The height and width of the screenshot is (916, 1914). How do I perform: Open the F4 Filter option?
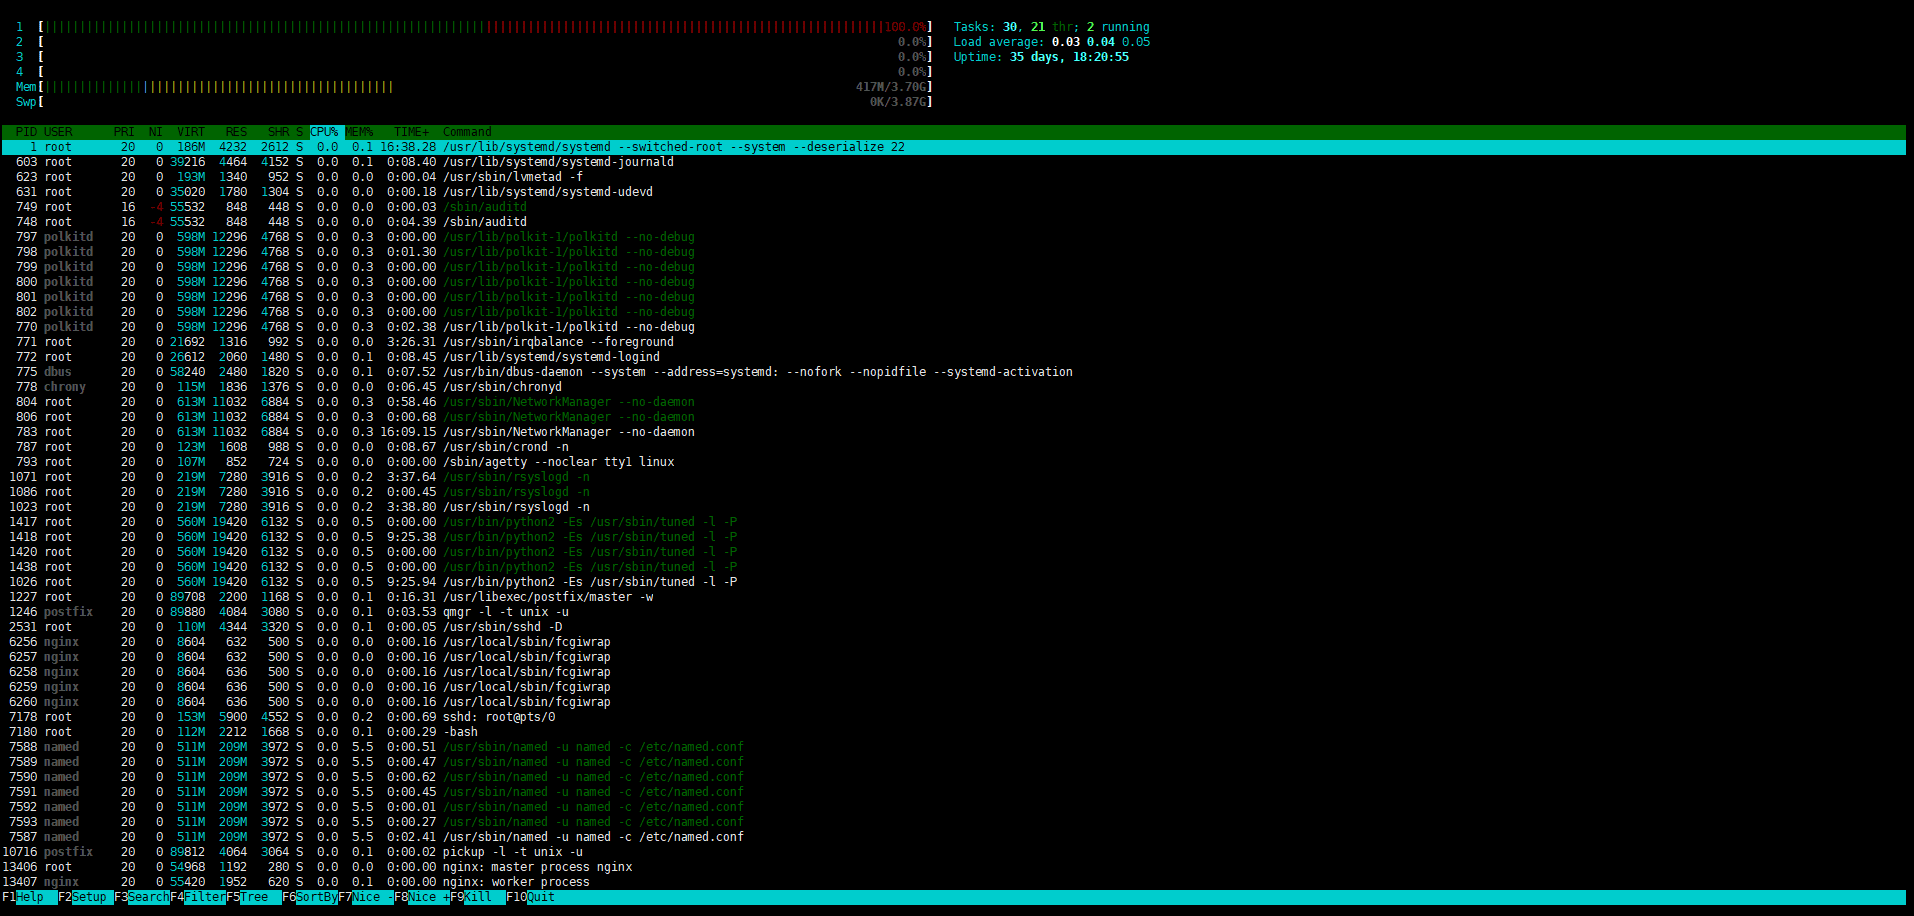pyautogui.click(x=198, y=897)
